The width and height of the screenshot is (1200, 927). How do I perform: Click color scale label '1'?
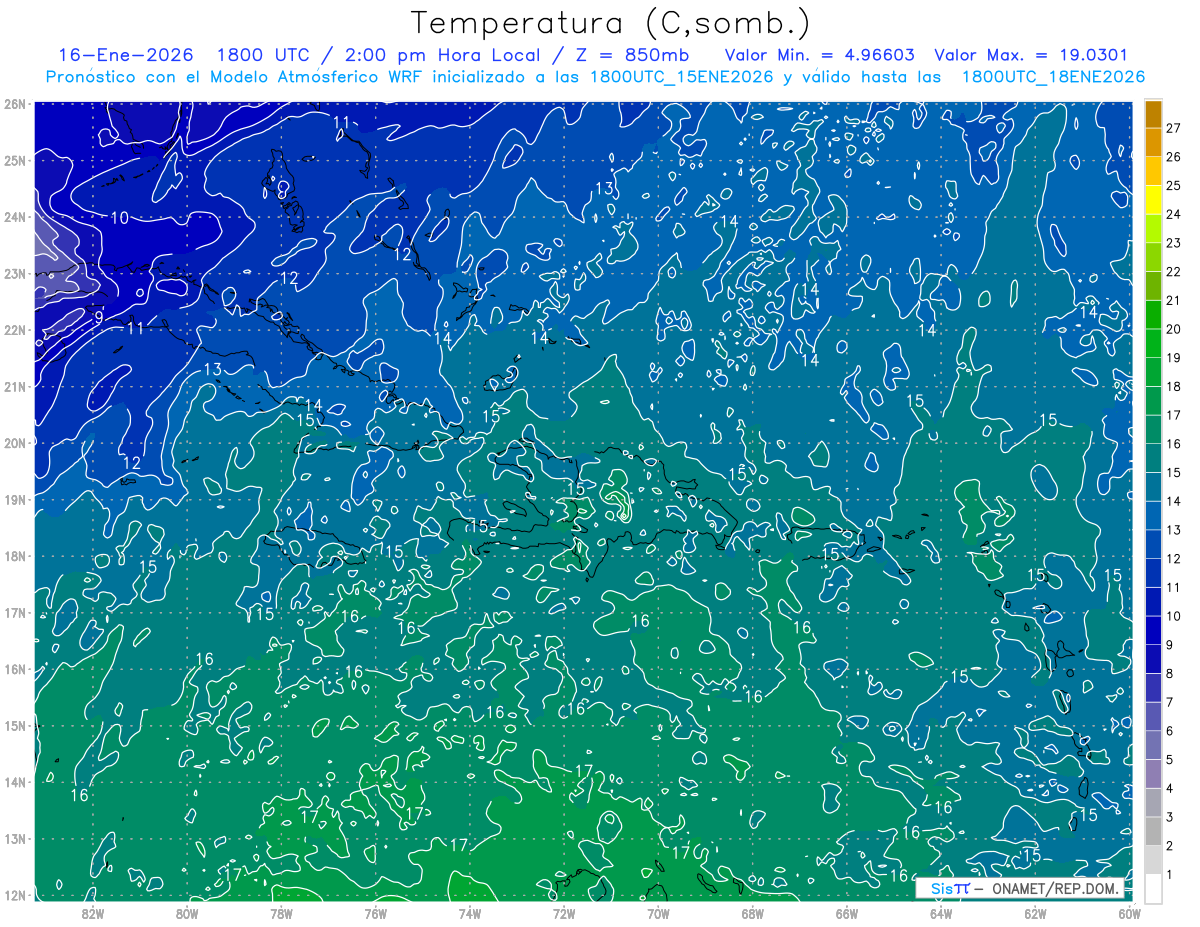[x=1170, y=875]
